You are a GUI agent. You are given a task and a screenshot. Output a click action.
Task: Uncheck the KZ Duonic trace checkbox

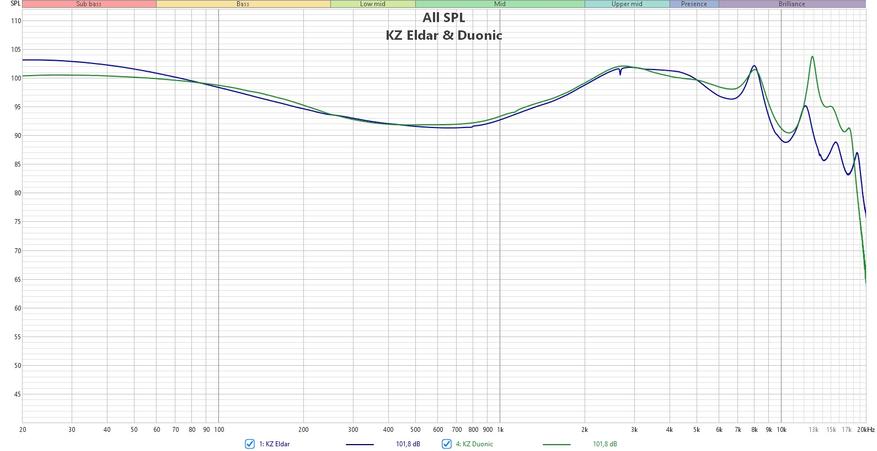pyautogui.click(x=447, y=444)
